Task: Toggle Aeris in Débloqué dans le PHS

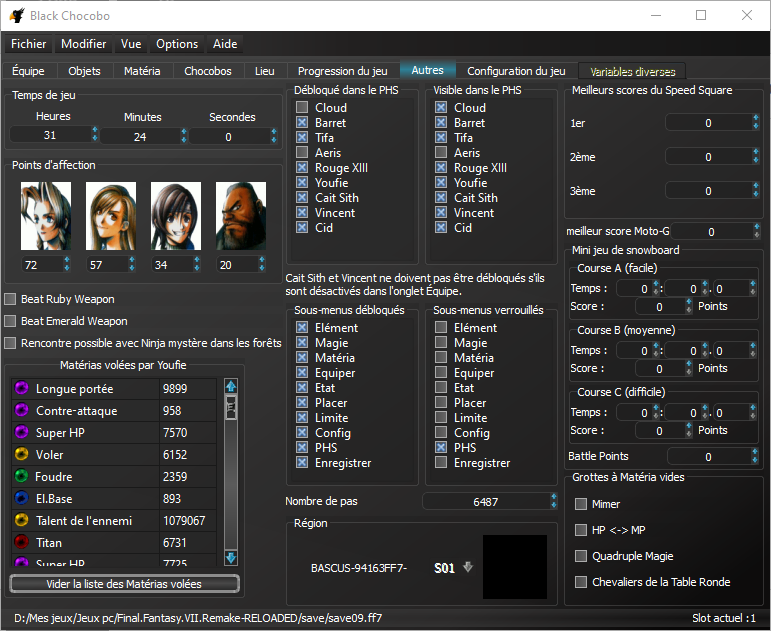Action: 302,153
